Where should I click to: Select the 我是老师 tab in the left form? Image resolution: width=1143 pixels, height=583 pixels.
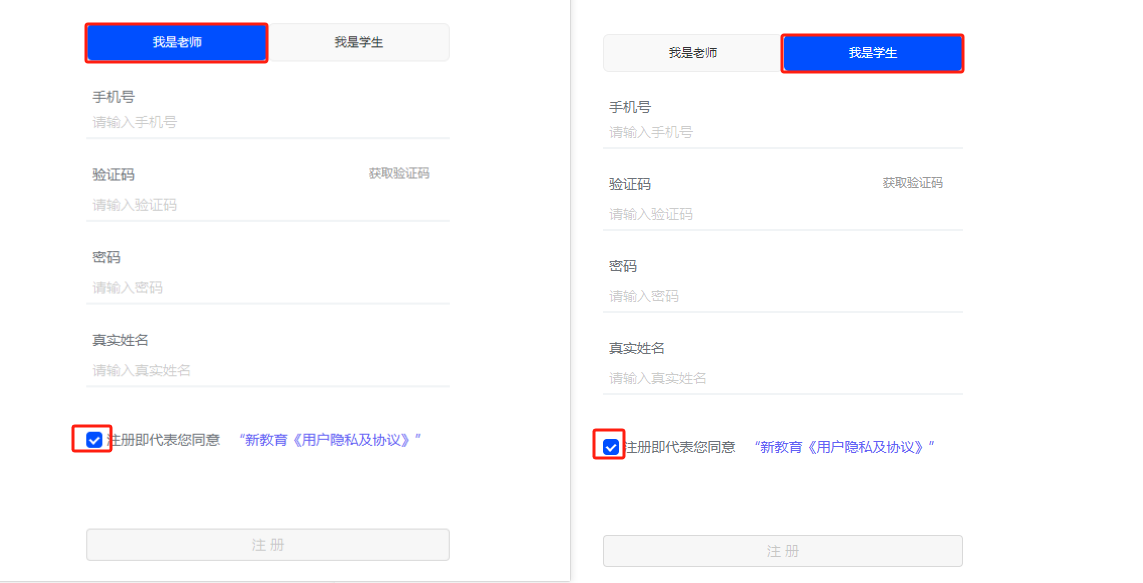176,42
